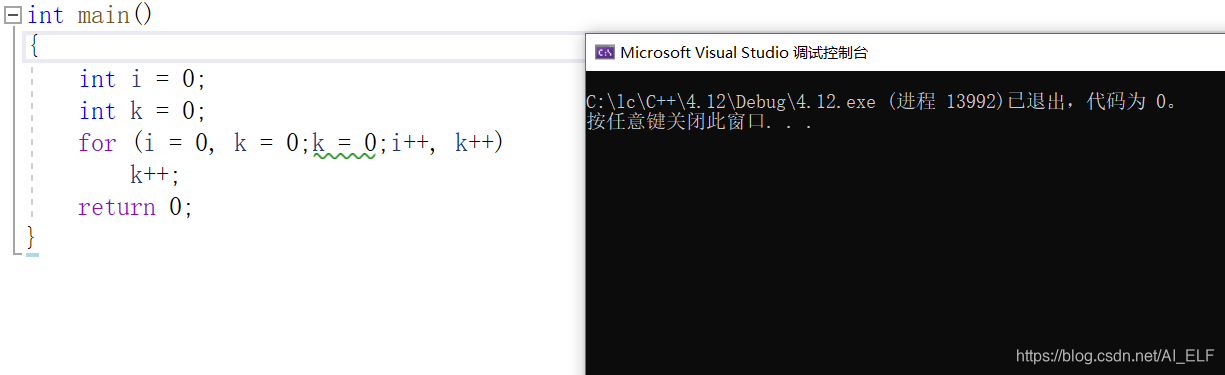Click the 'return 0;' statement
The image size is (1225, 375).
tap(135, 207)
